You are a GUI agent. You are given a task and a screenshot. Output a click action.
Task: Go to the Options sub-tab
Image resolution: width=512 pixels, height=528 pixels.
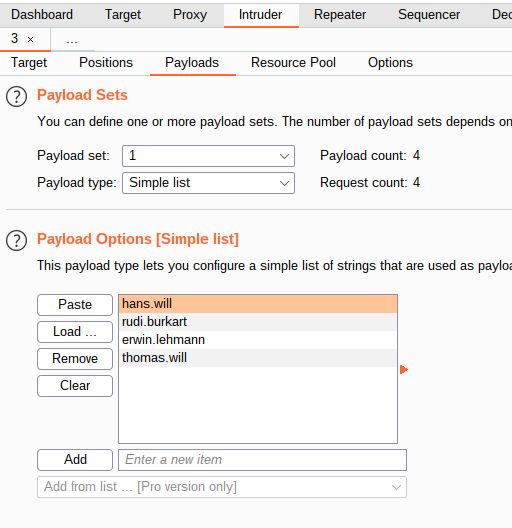click(x=390, y=63)
